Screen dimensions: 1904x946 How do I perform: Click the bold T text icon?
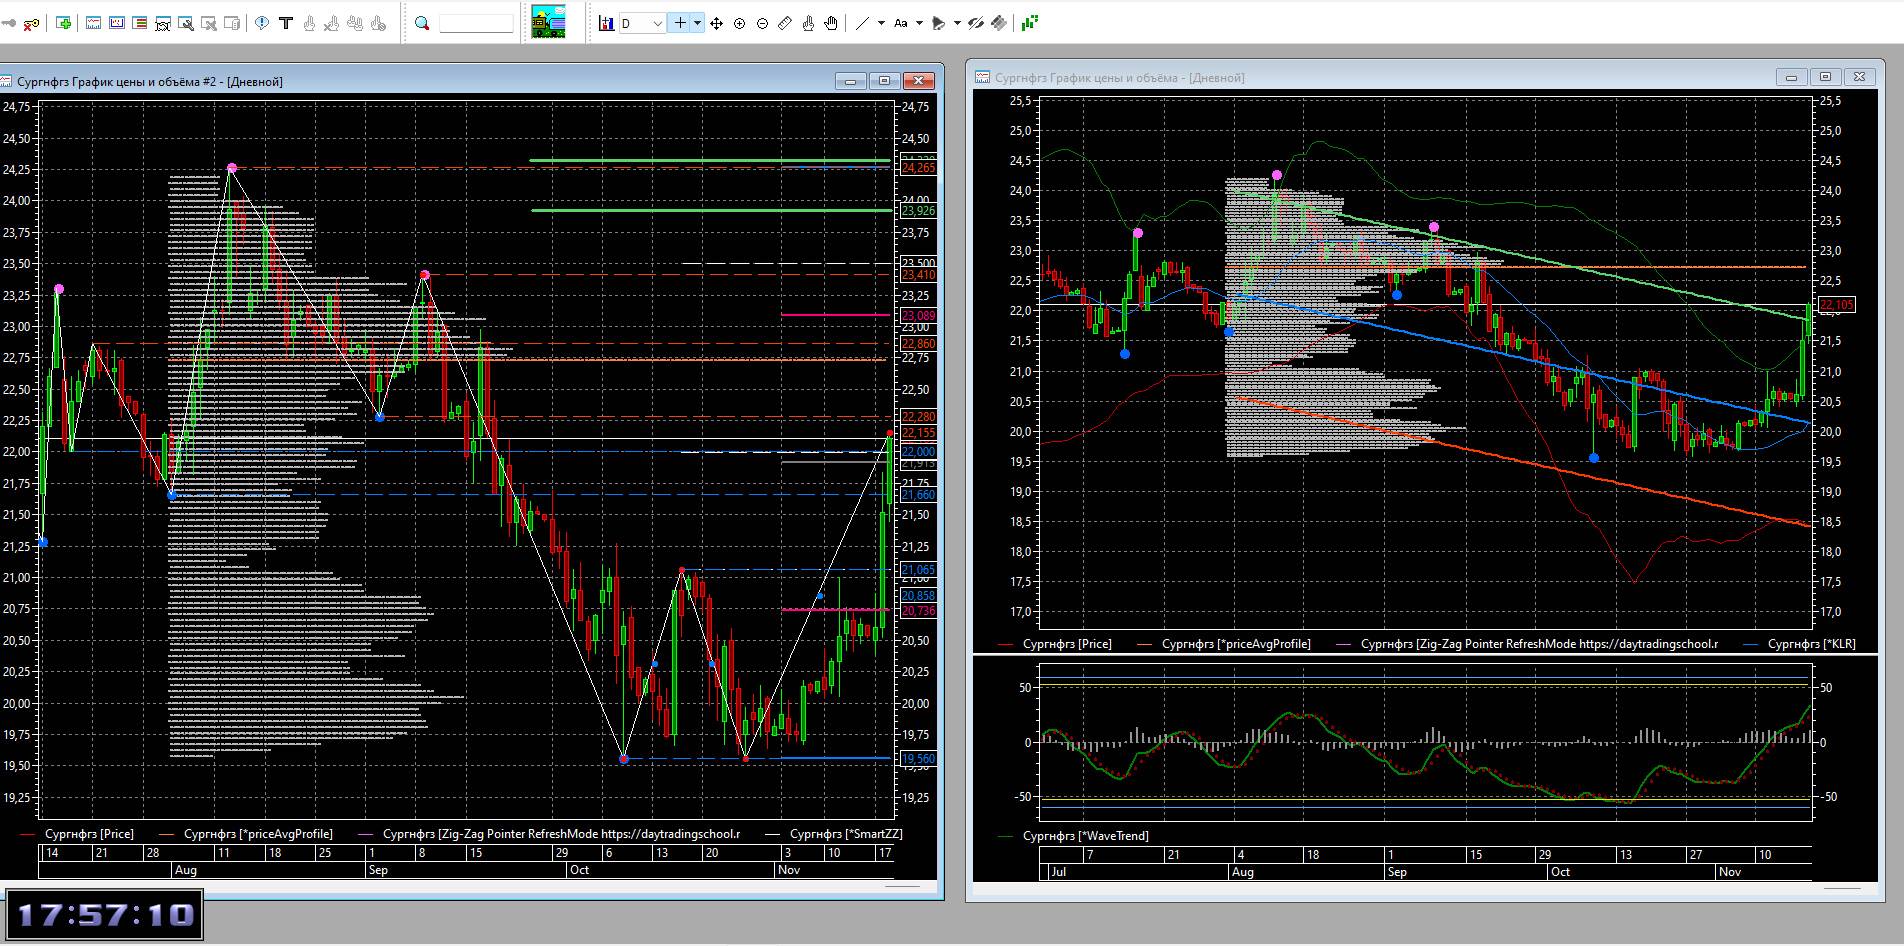tap(286, 23)
